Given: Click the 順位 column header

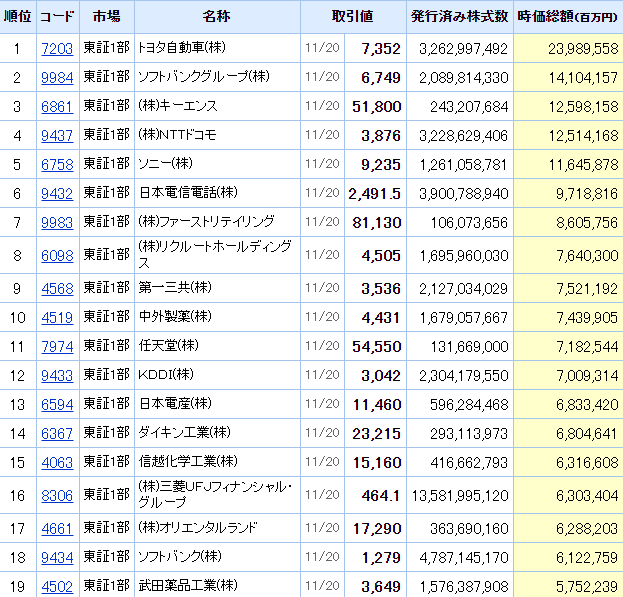Looking at the screenshot, I should tap(17, 16).
